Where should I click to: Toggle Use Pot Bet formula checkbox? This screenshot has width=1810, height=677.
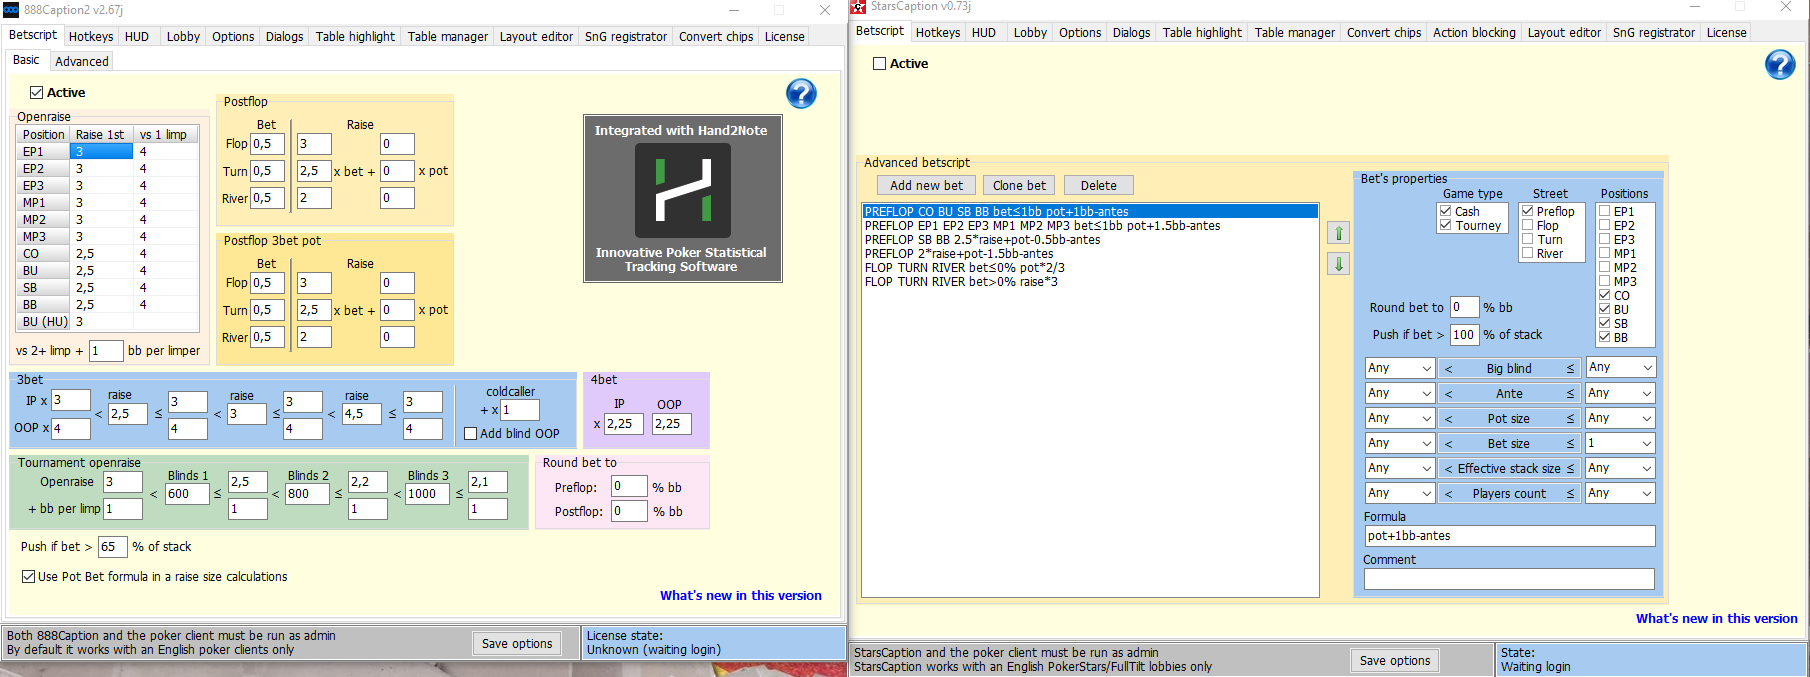[x=28, y=576]
